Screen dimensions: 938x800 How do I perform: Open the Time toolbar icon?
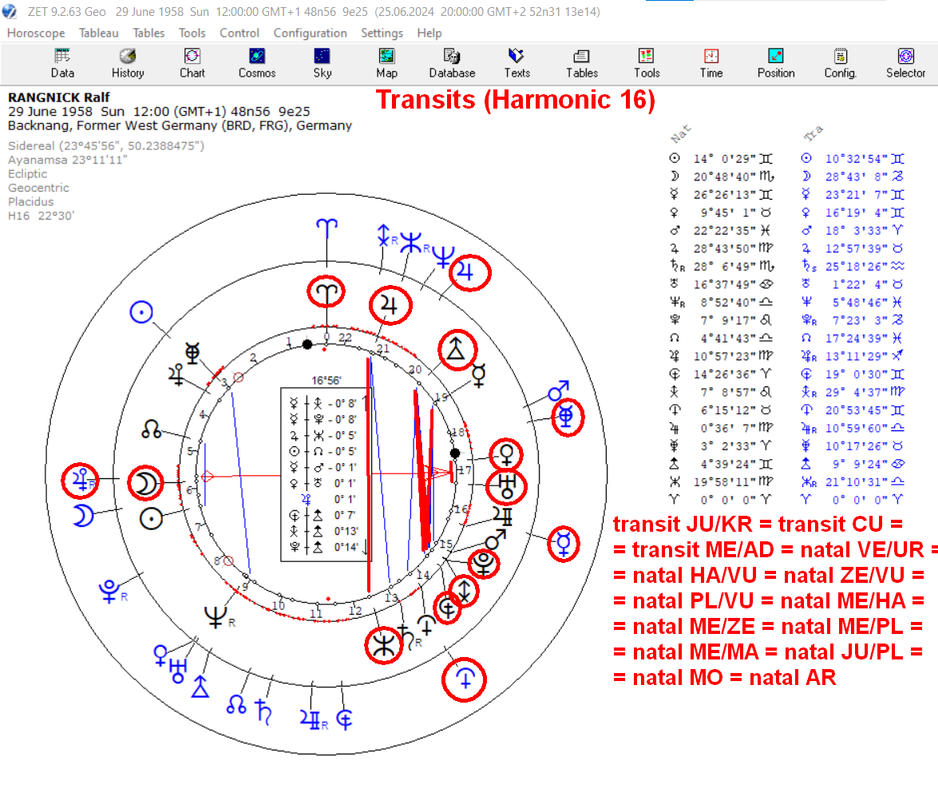[711, 63]
